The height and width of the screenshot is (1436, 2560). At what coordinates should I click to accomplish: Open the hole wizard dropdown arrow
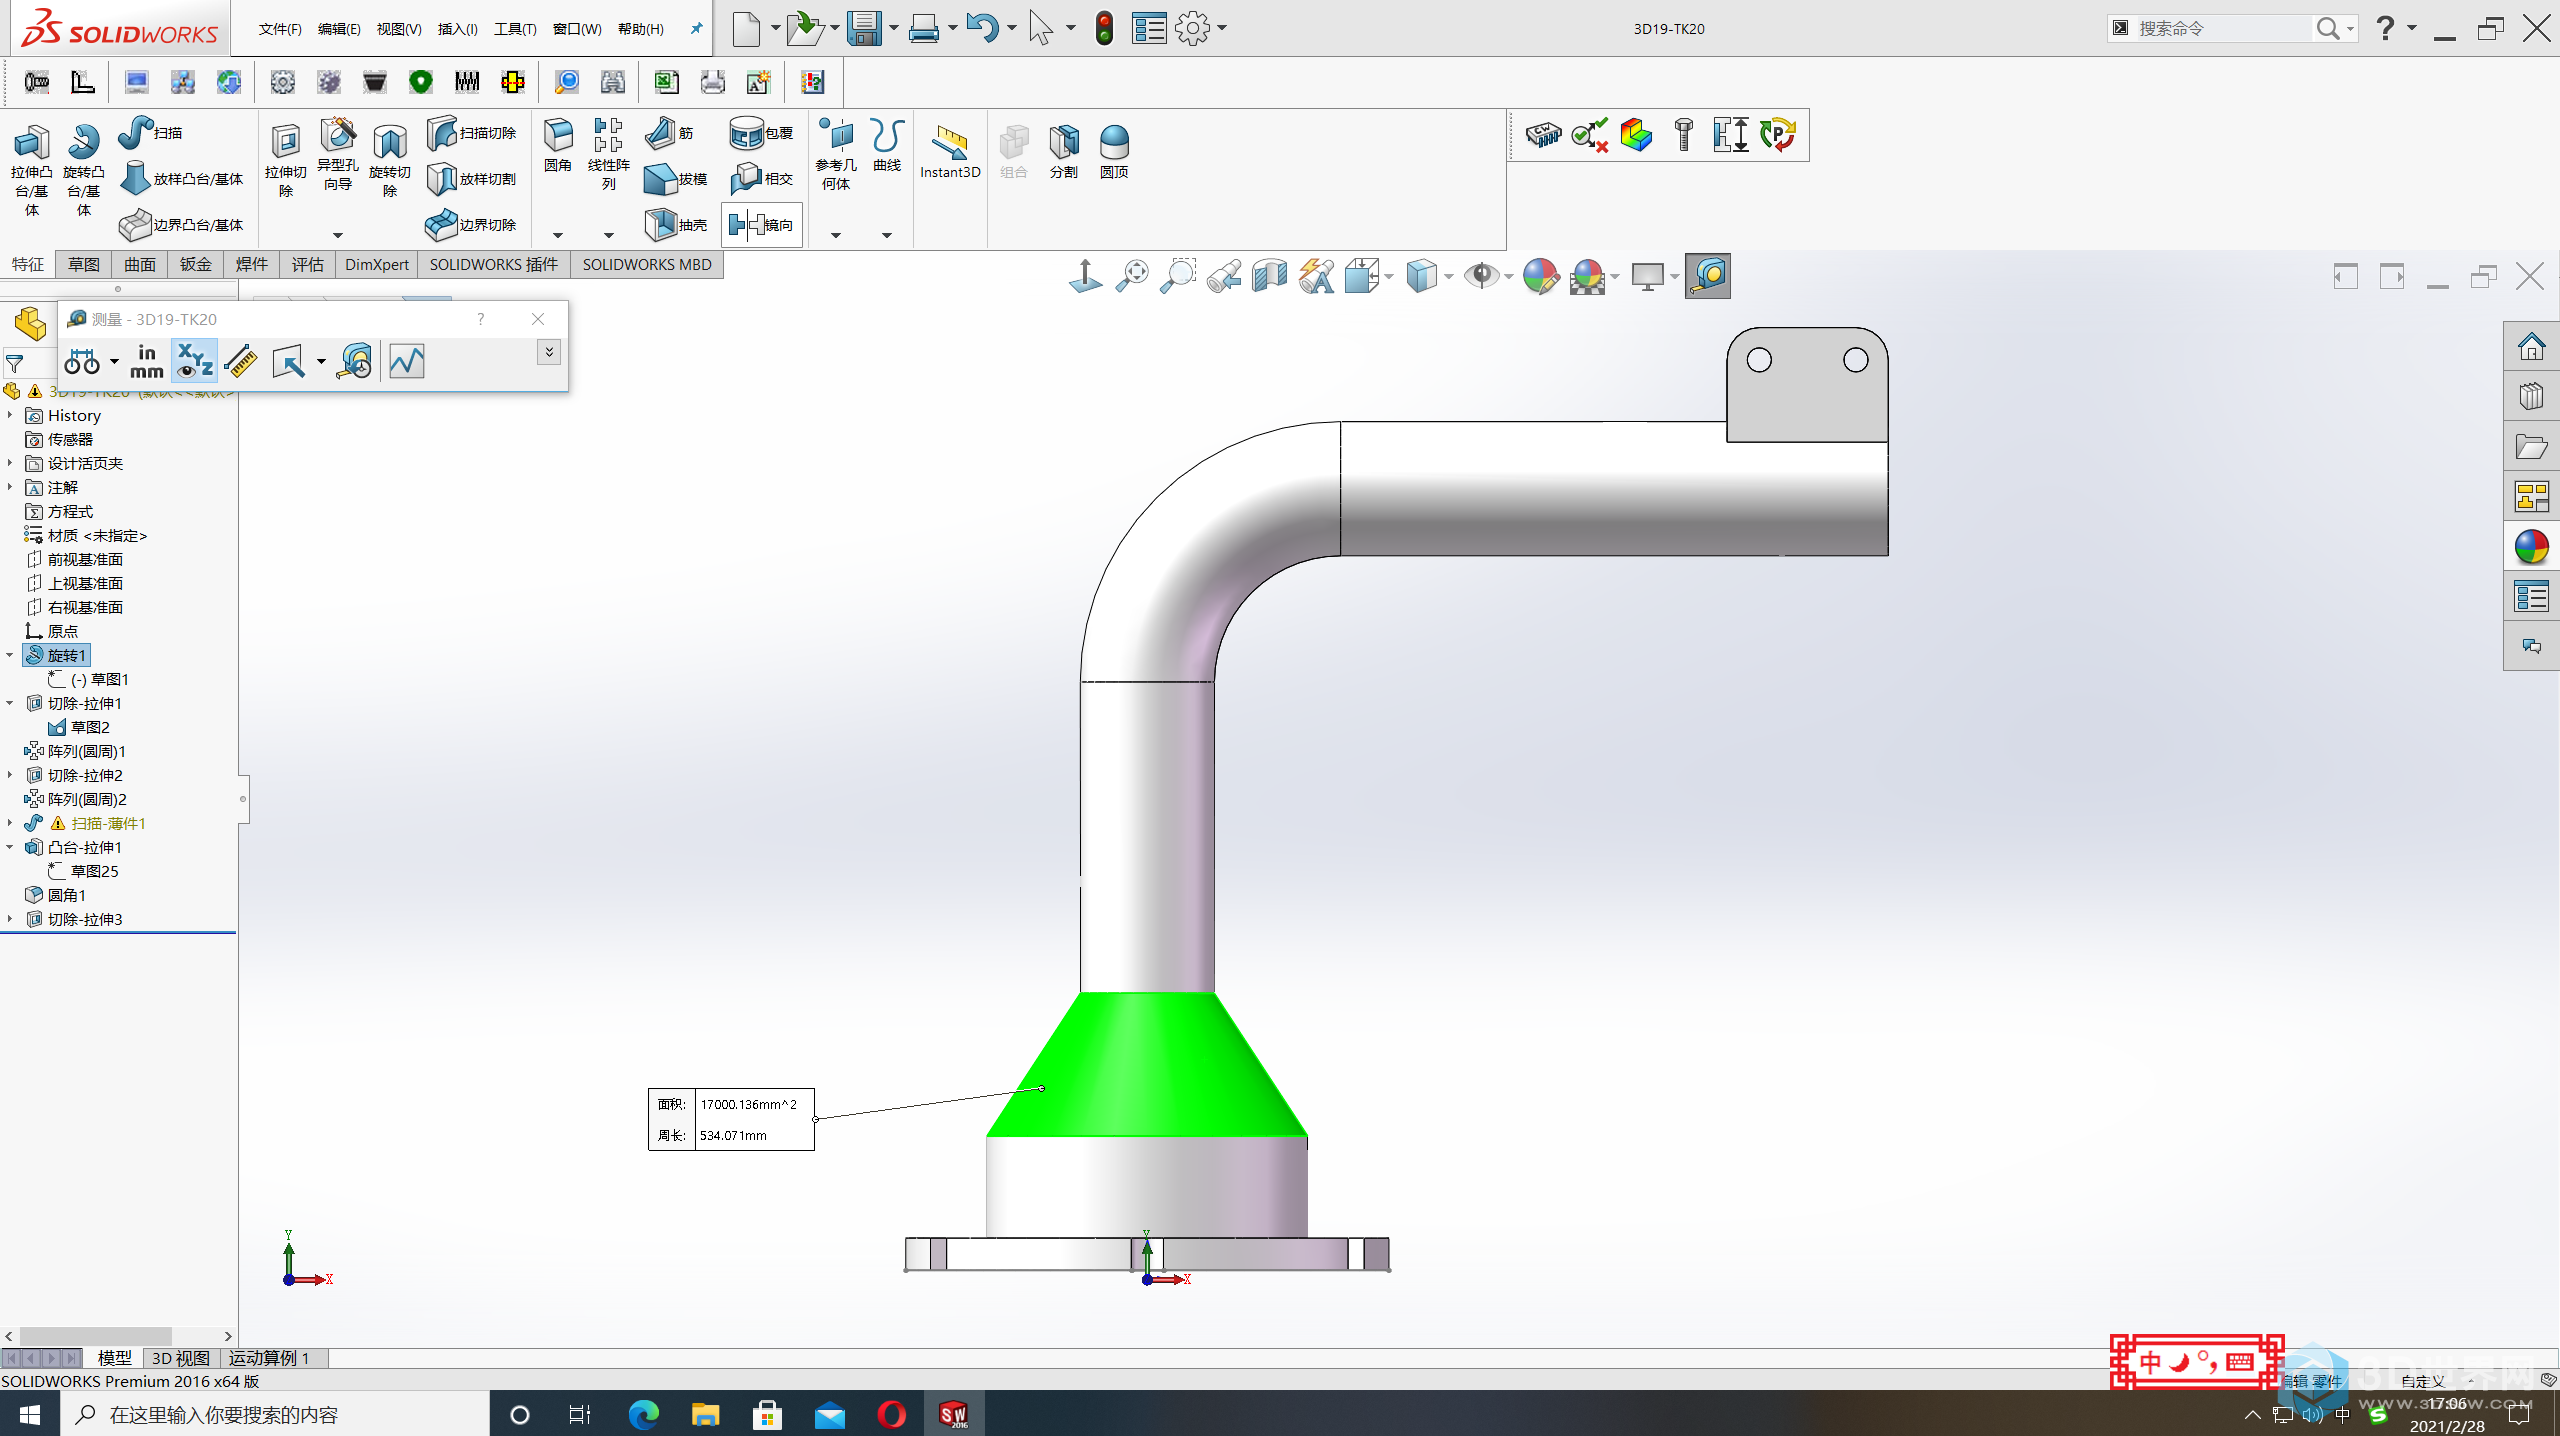pyautogui.click(x=338, y=236)
